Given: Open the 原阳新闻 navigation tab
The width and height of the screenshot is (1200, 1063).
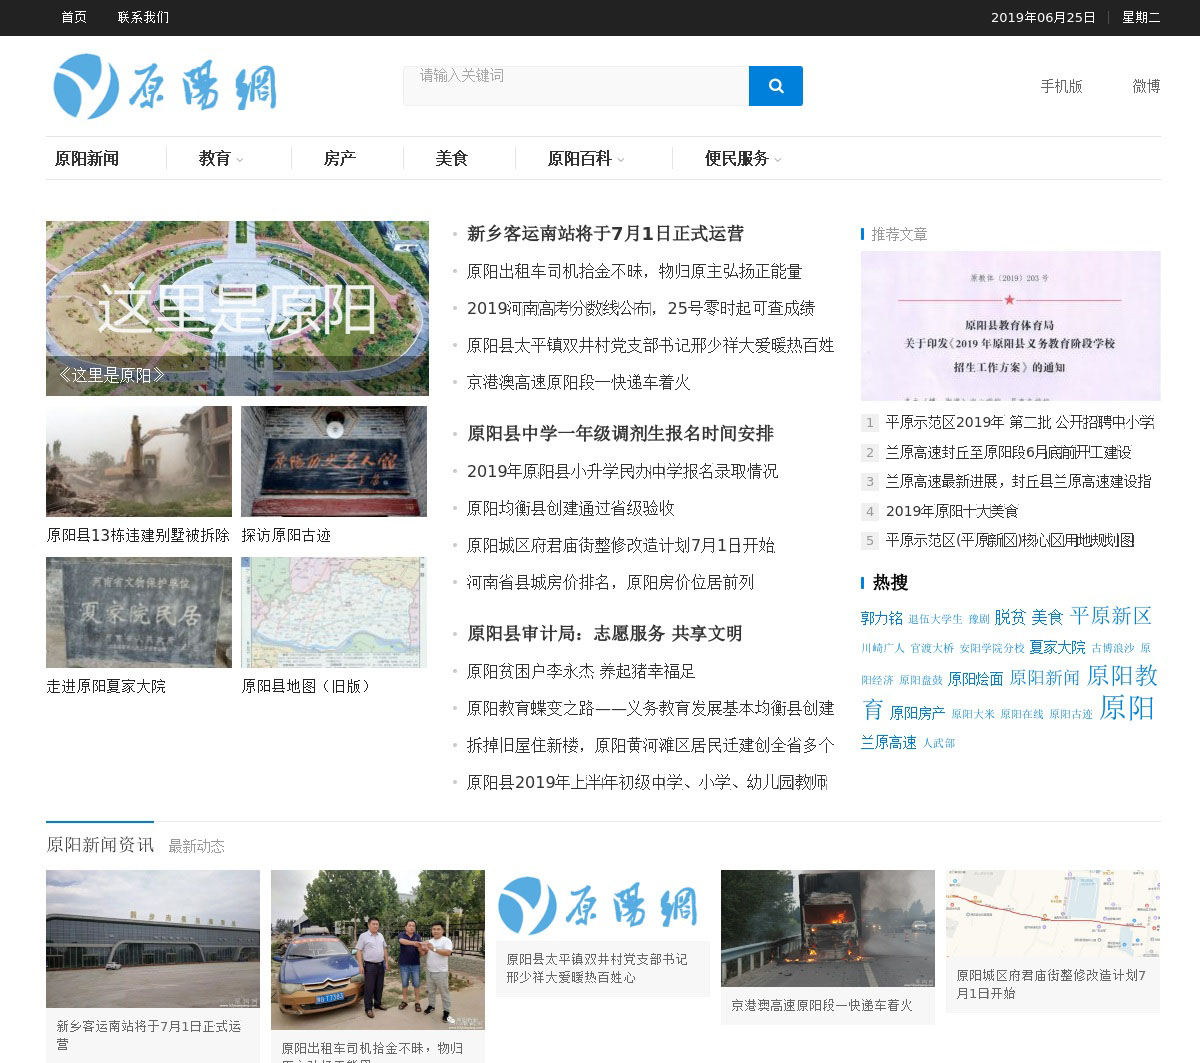Looking at the screenshot, I should pos(87,159).
